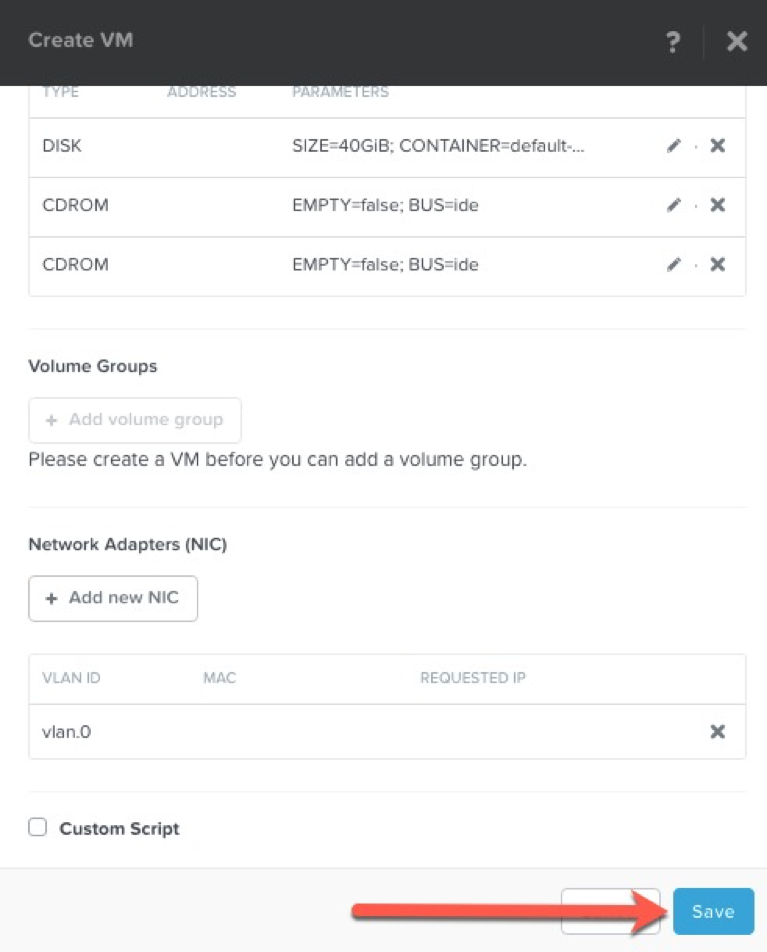Save the new VM

pos(713,911)
